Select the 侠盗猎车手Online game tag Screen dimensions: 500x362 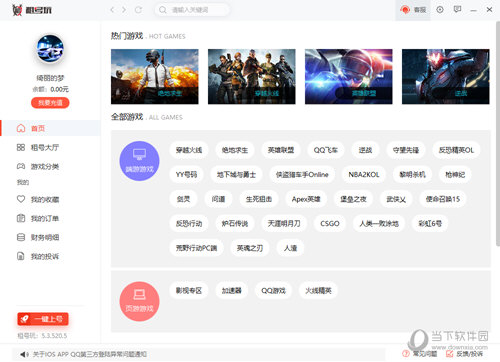pos(302,174)
